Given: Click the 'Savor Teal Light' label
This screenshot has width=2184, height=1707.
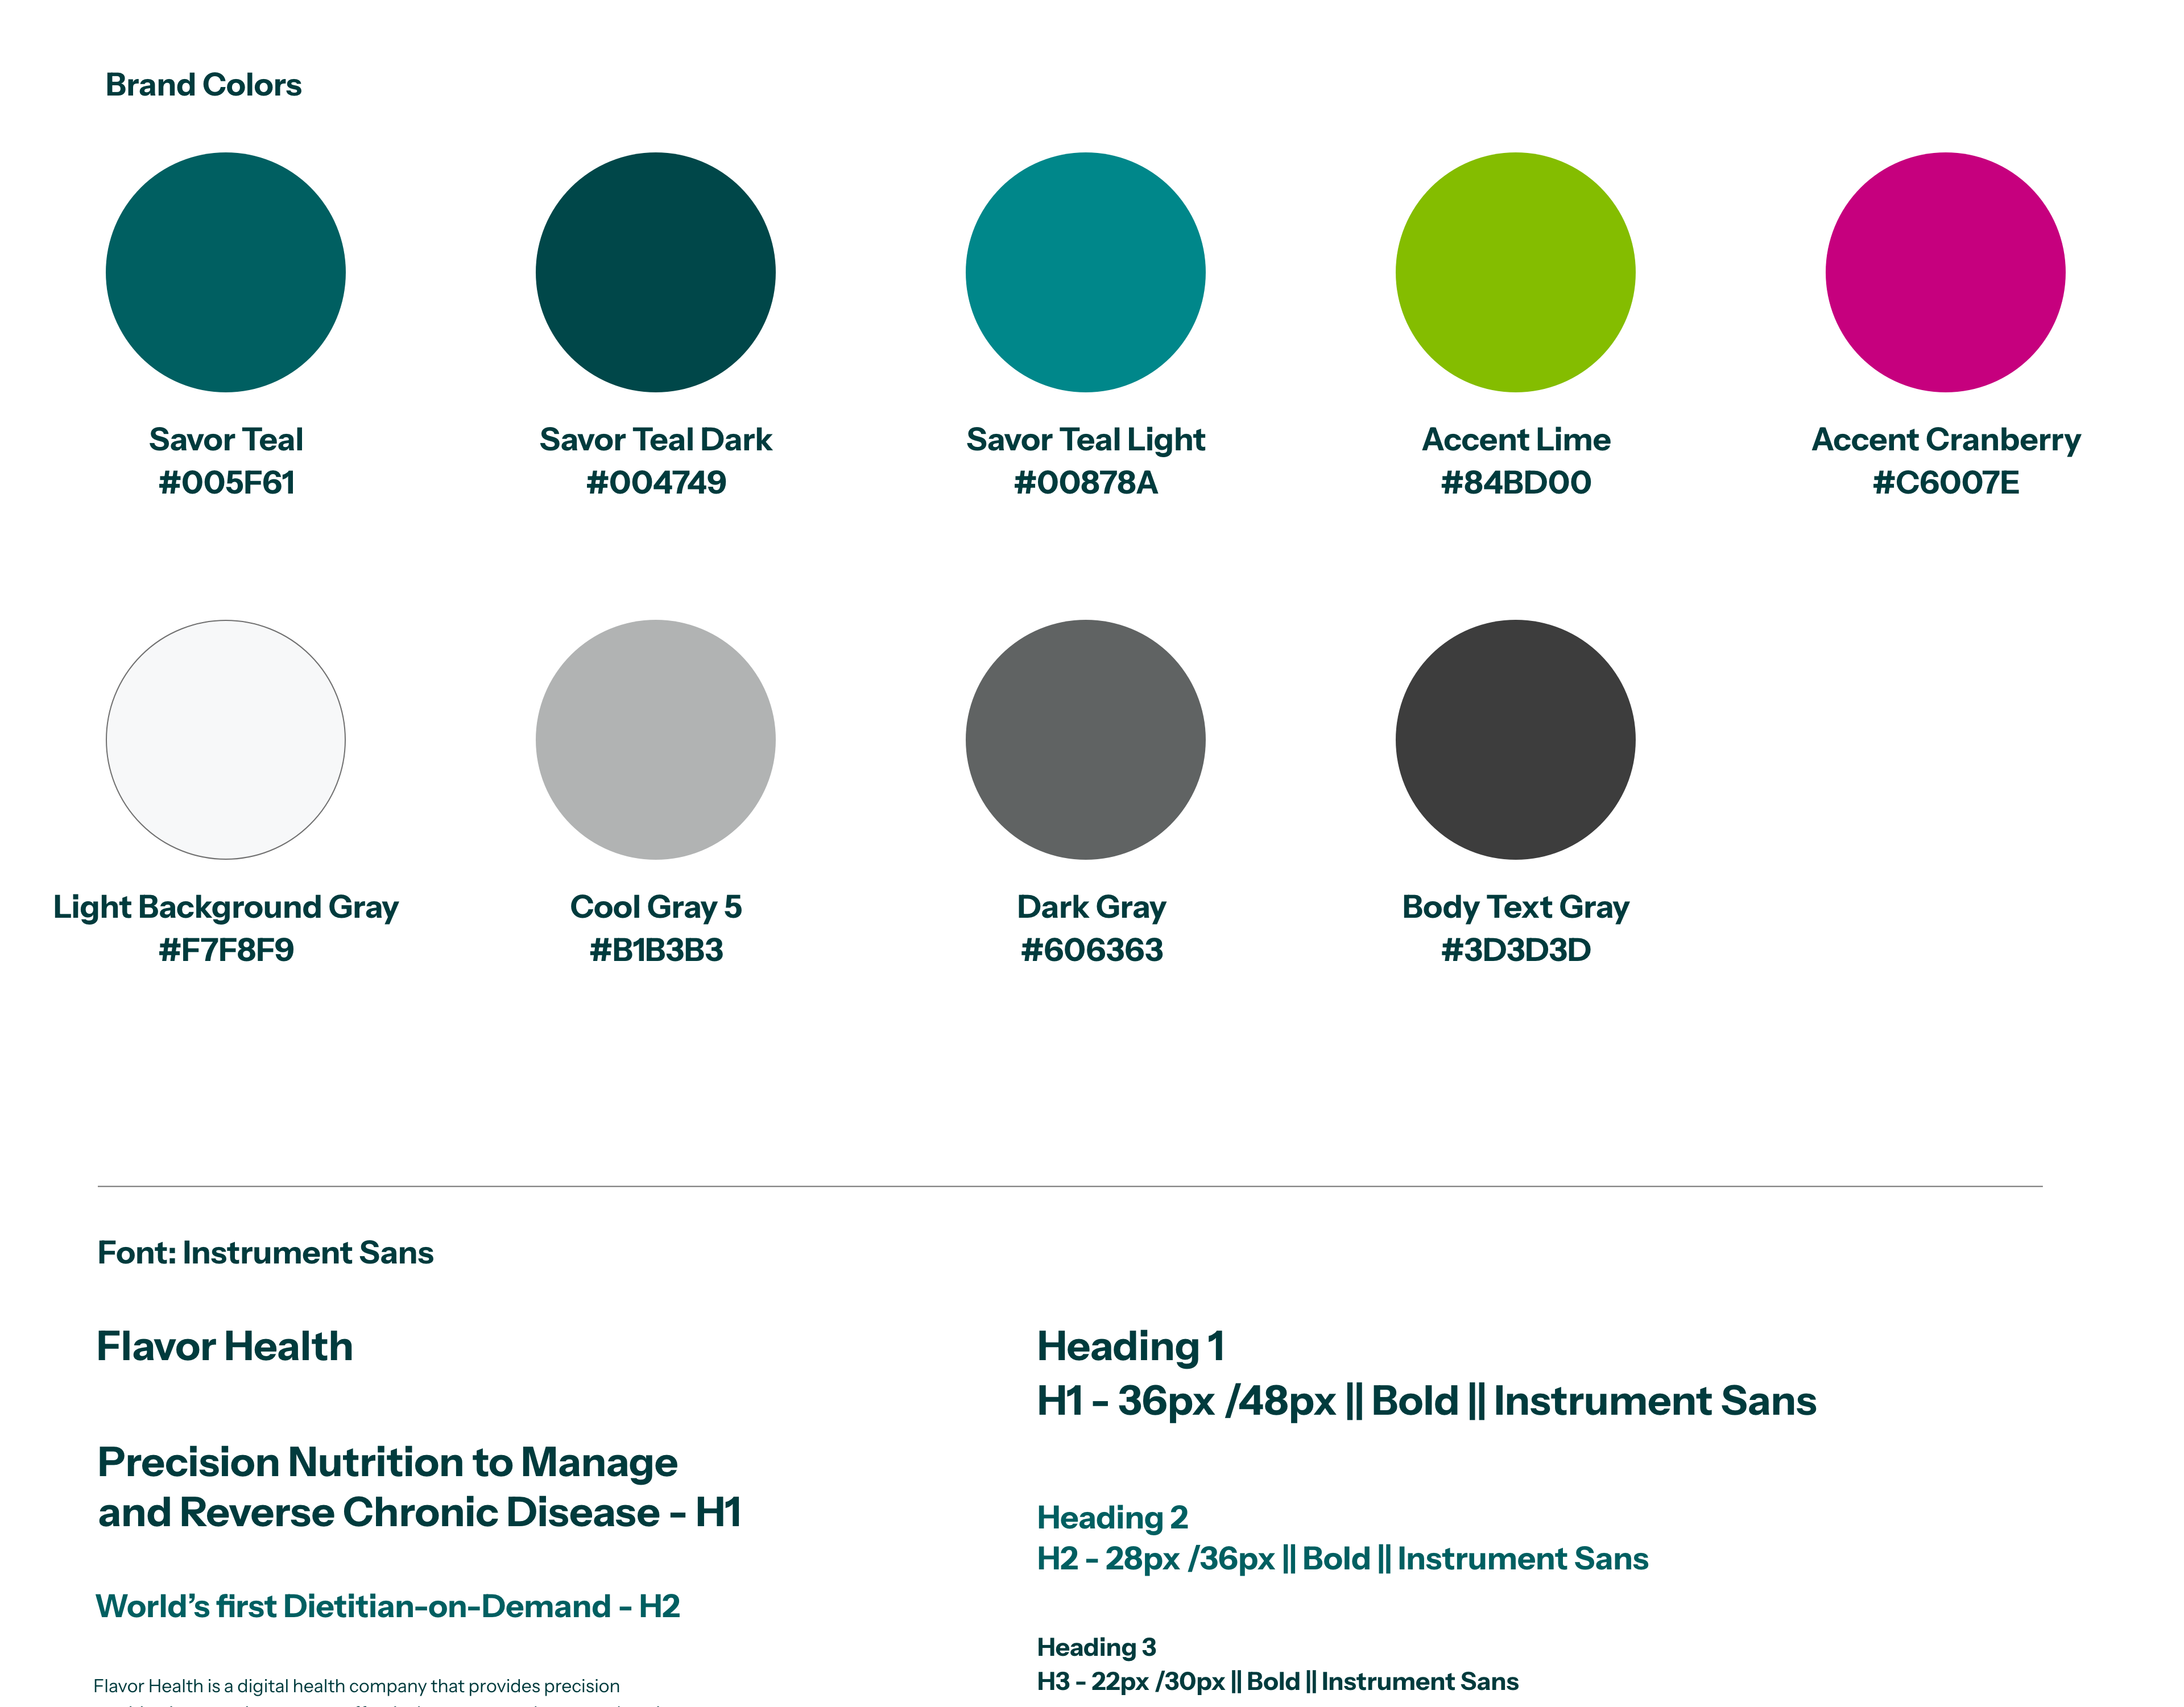Looking at the screenshot, I should (1086, 440).
